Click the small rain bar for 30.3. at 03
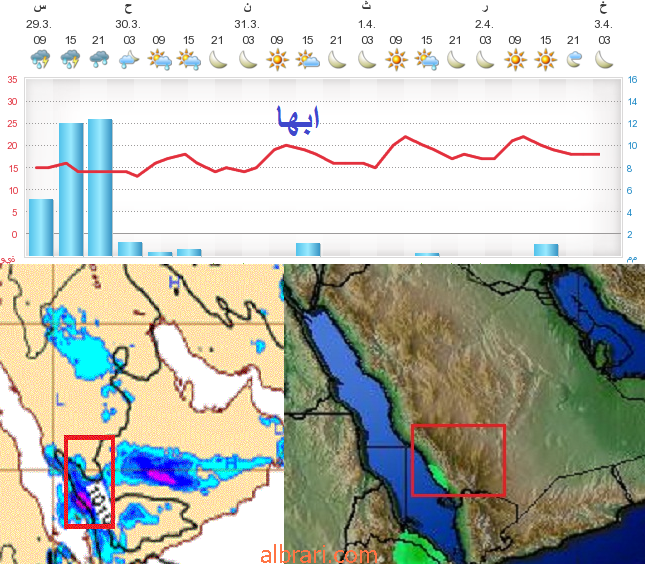Image resolution: width=645 pixels, height=564 pixels. click(x=130, y=249)
